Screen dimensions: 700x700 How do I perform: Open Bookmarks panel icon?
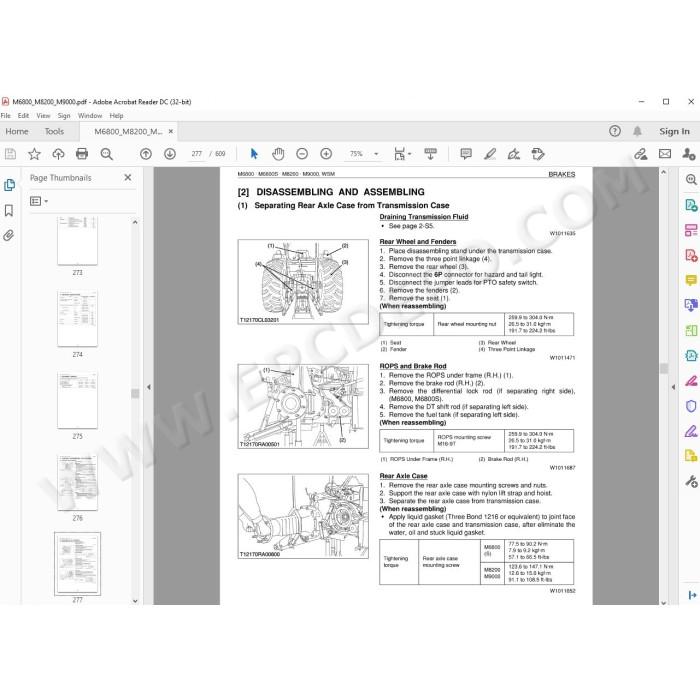(9, 210)
